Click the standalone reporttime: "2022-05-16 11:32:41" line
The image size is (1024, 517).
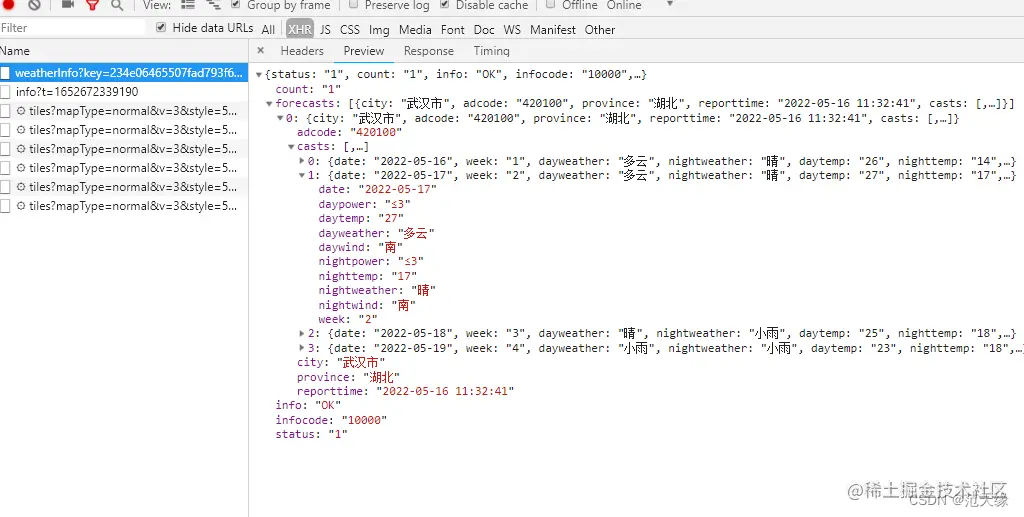click(406, 390)
